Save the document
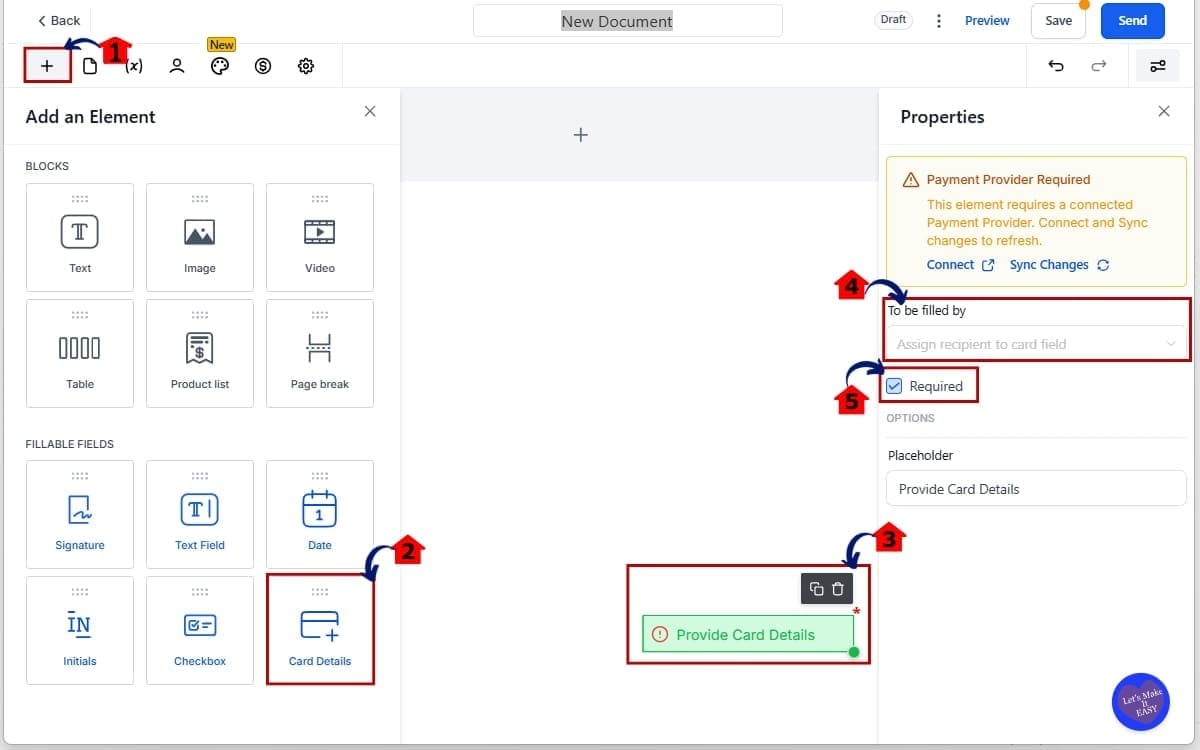Screen dimensions: 1200x750 tap(1058, 21)
